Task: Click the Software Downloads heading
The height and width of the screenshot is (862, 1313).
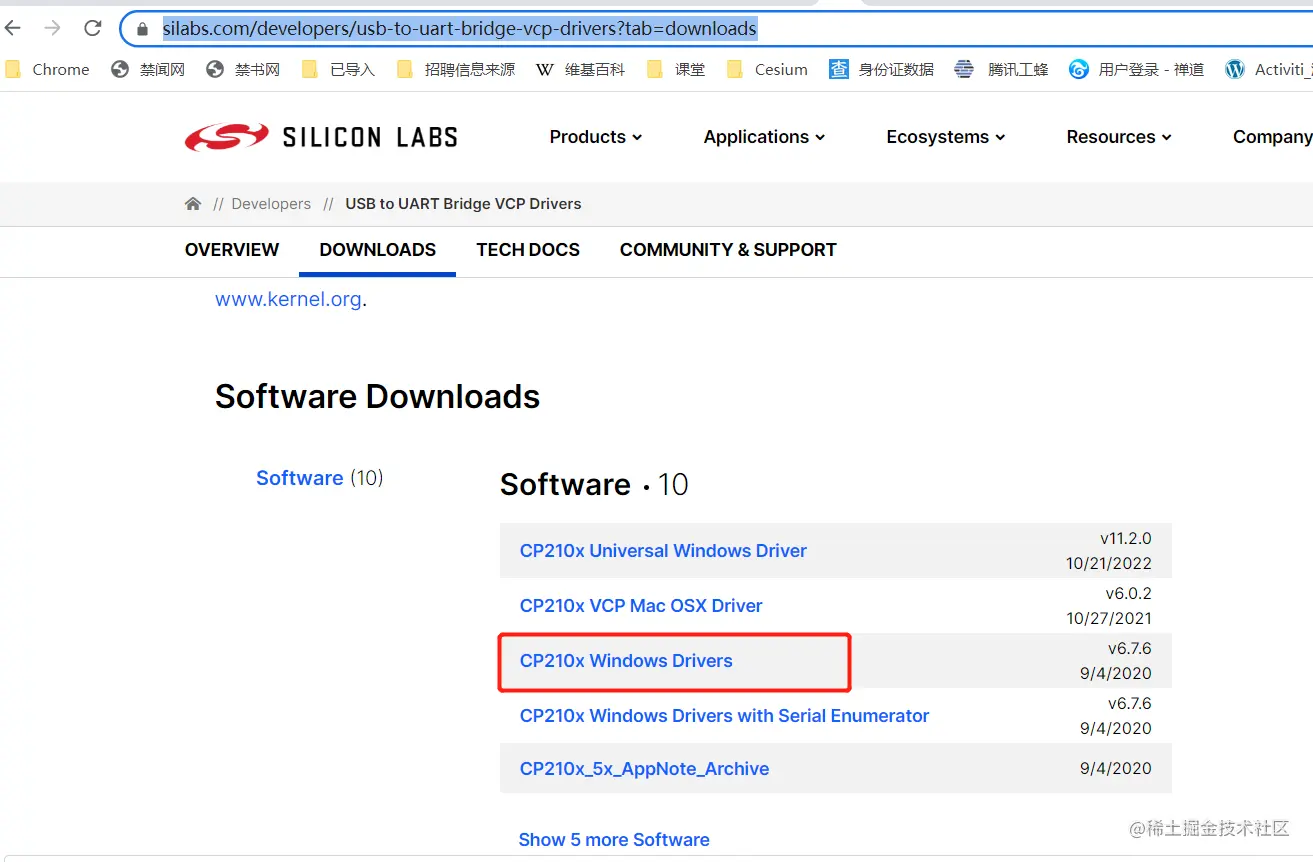Action: (377, 397)
